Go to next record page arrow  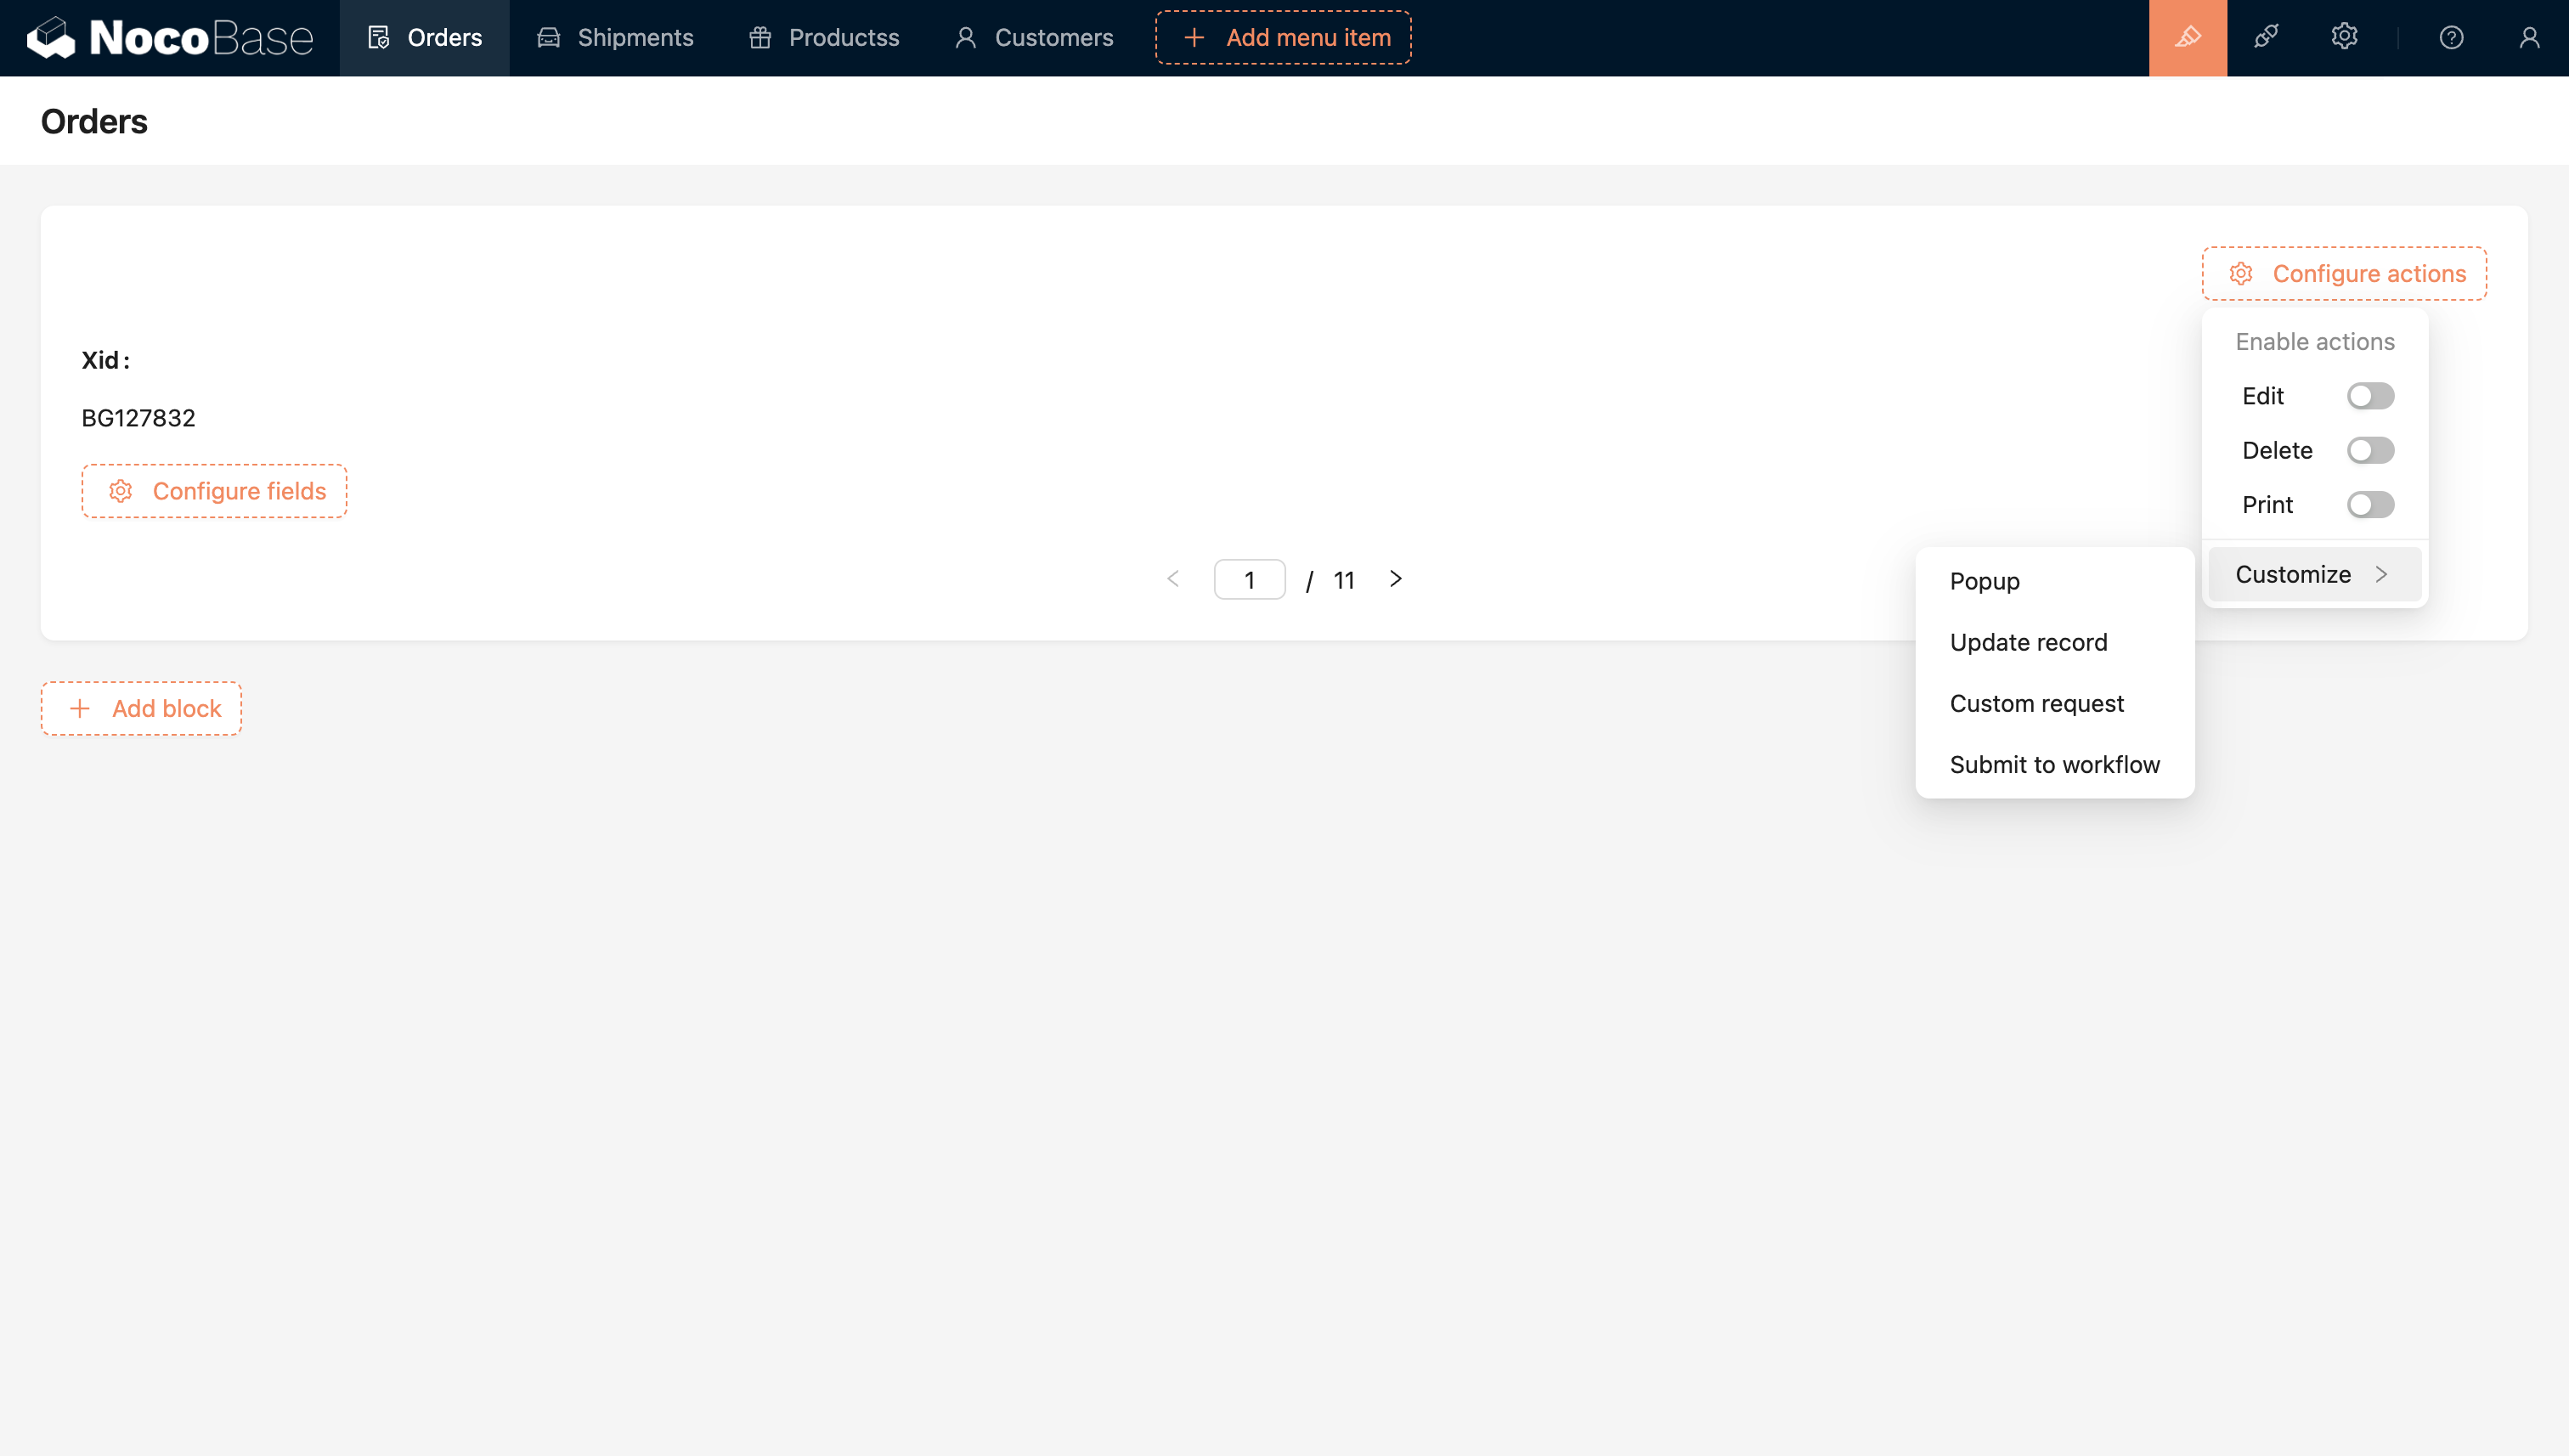(x=1396, y=579)
